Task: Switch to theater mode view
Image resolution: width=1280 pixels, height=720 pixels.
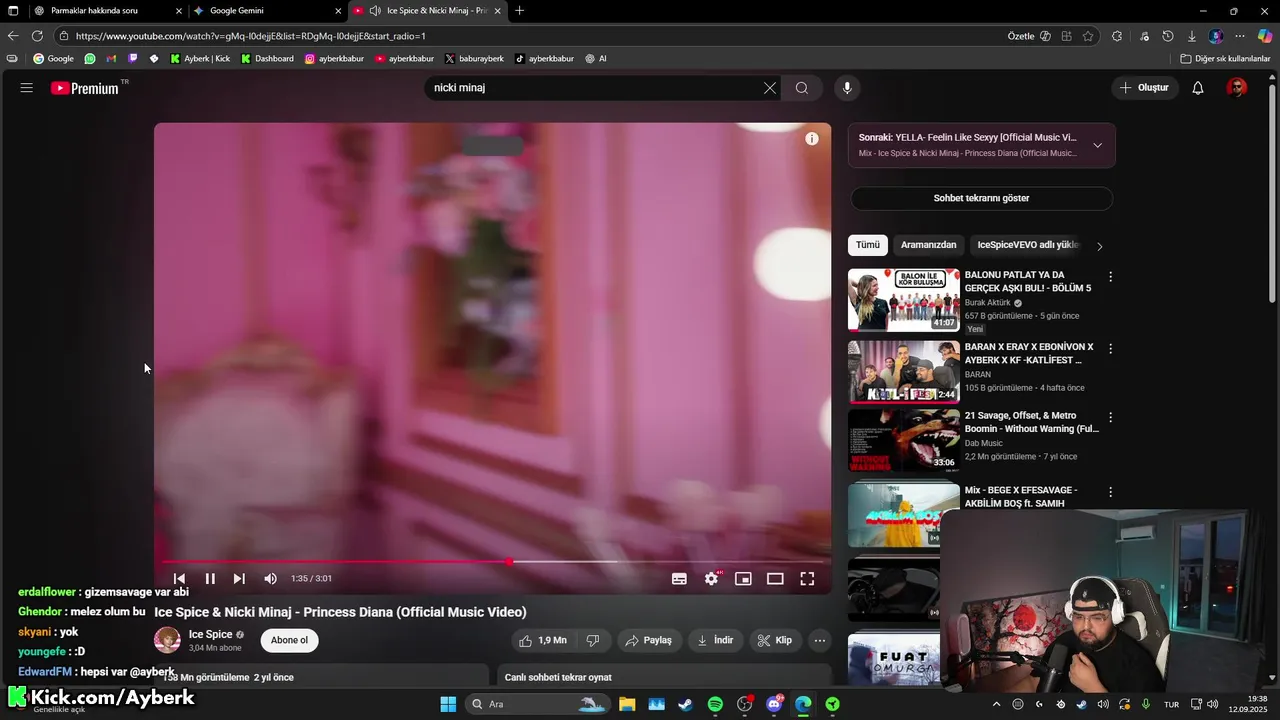Action: (x=775, y=578)
